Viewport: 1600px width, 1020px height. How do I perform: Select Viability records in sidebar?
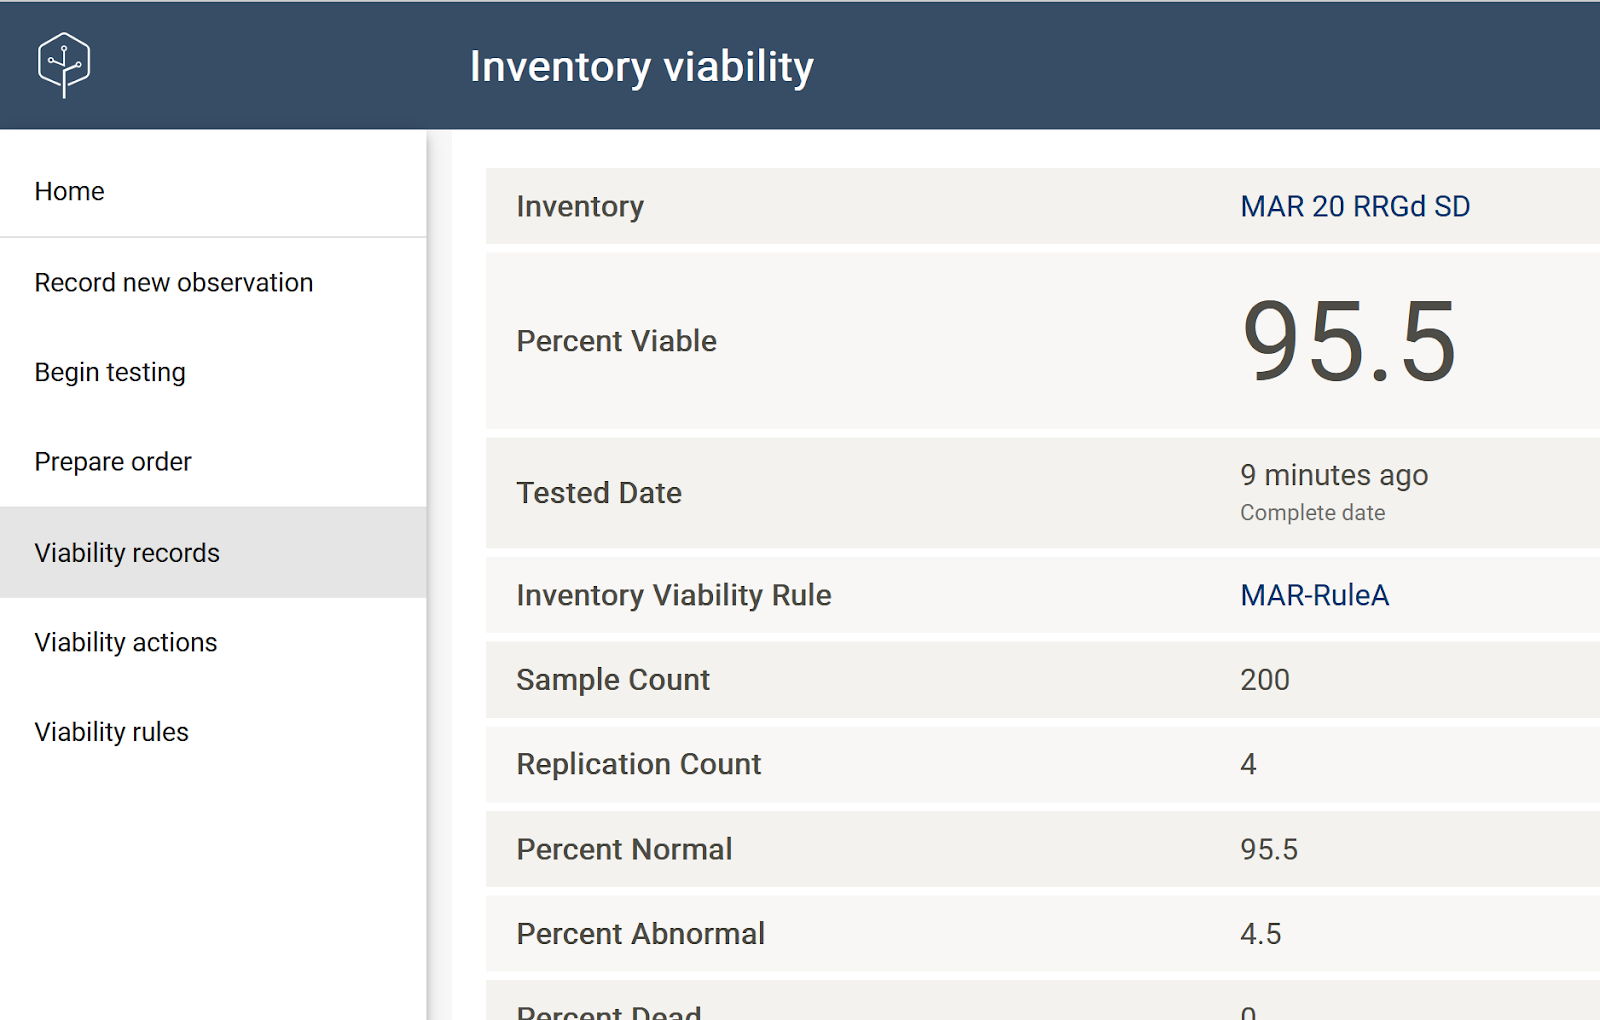213,552
